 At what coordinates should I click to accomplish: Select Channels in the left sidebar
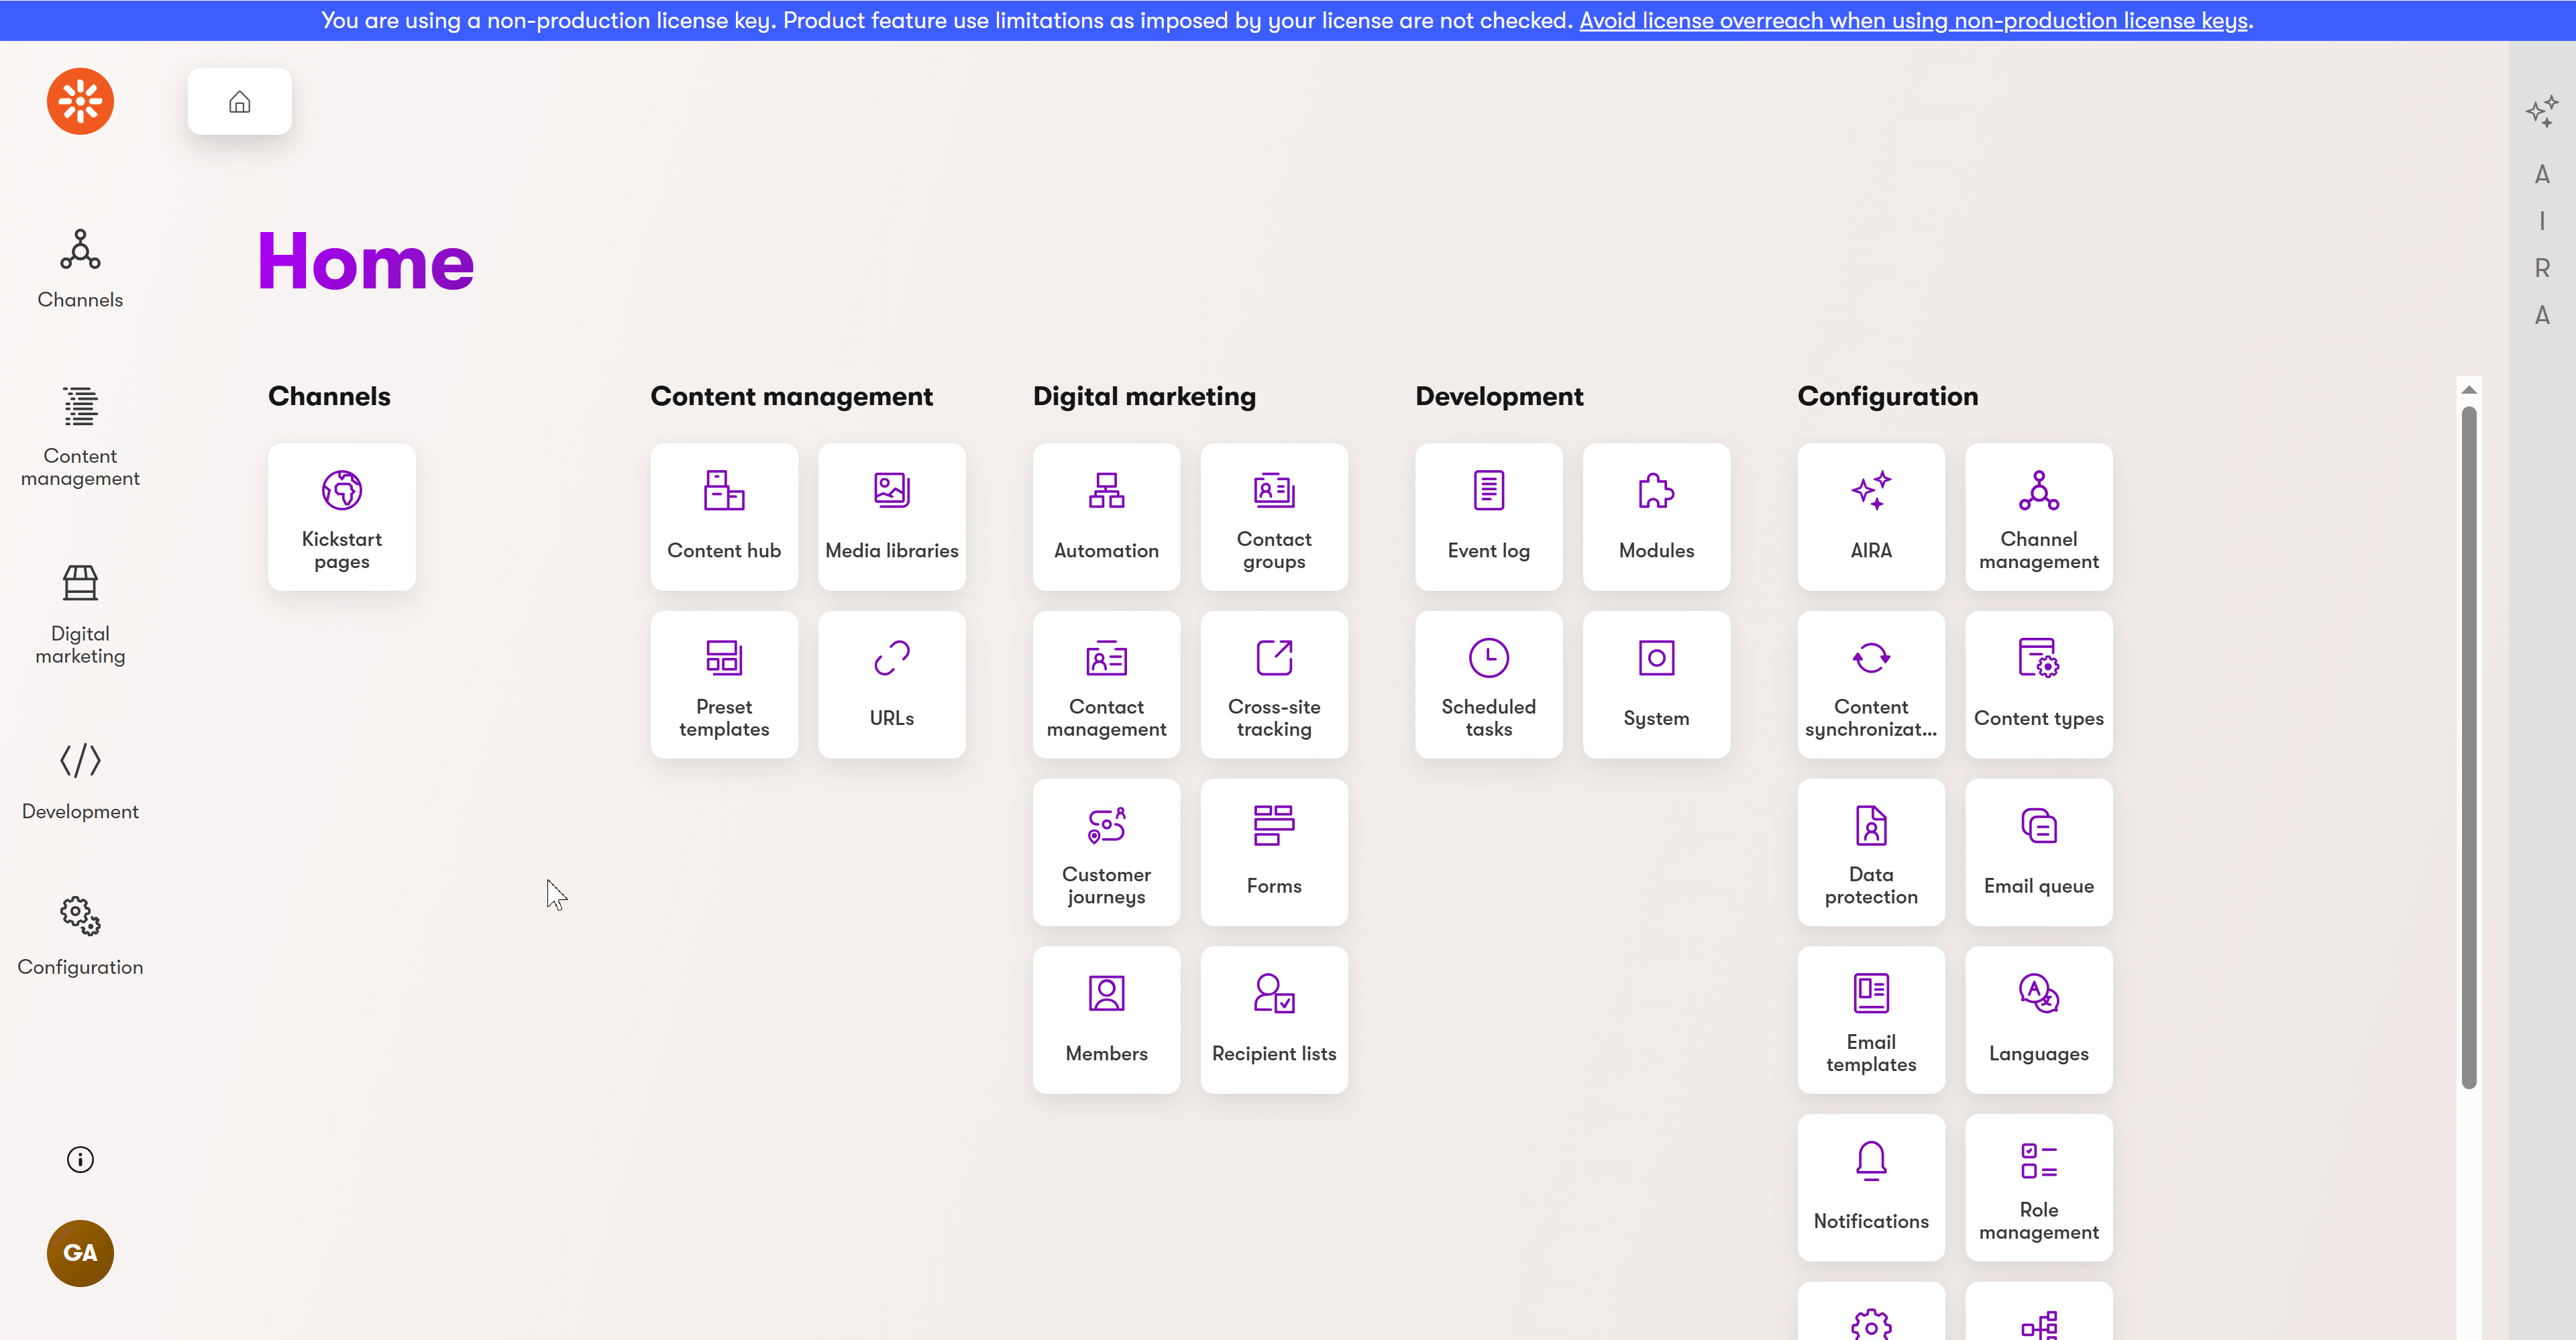(80, 269)
